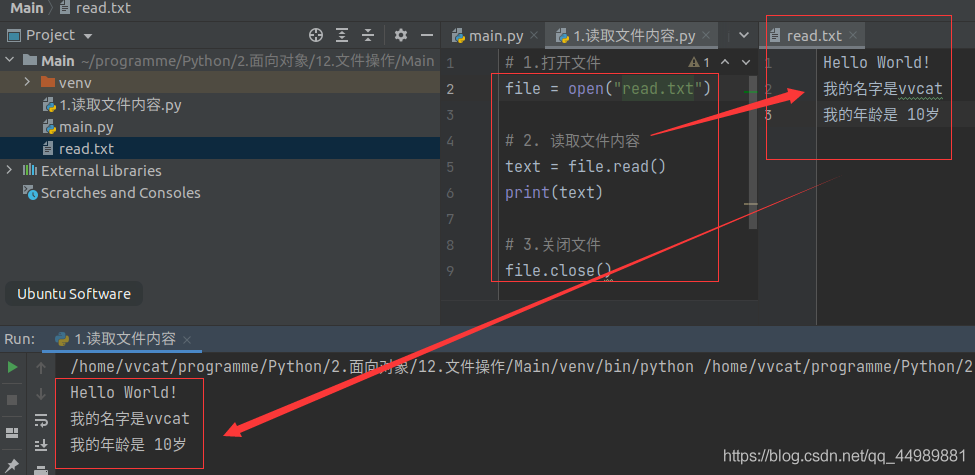975x475 pixels.
Task: Stop the running process in Run panel
Action: (12, 399)
